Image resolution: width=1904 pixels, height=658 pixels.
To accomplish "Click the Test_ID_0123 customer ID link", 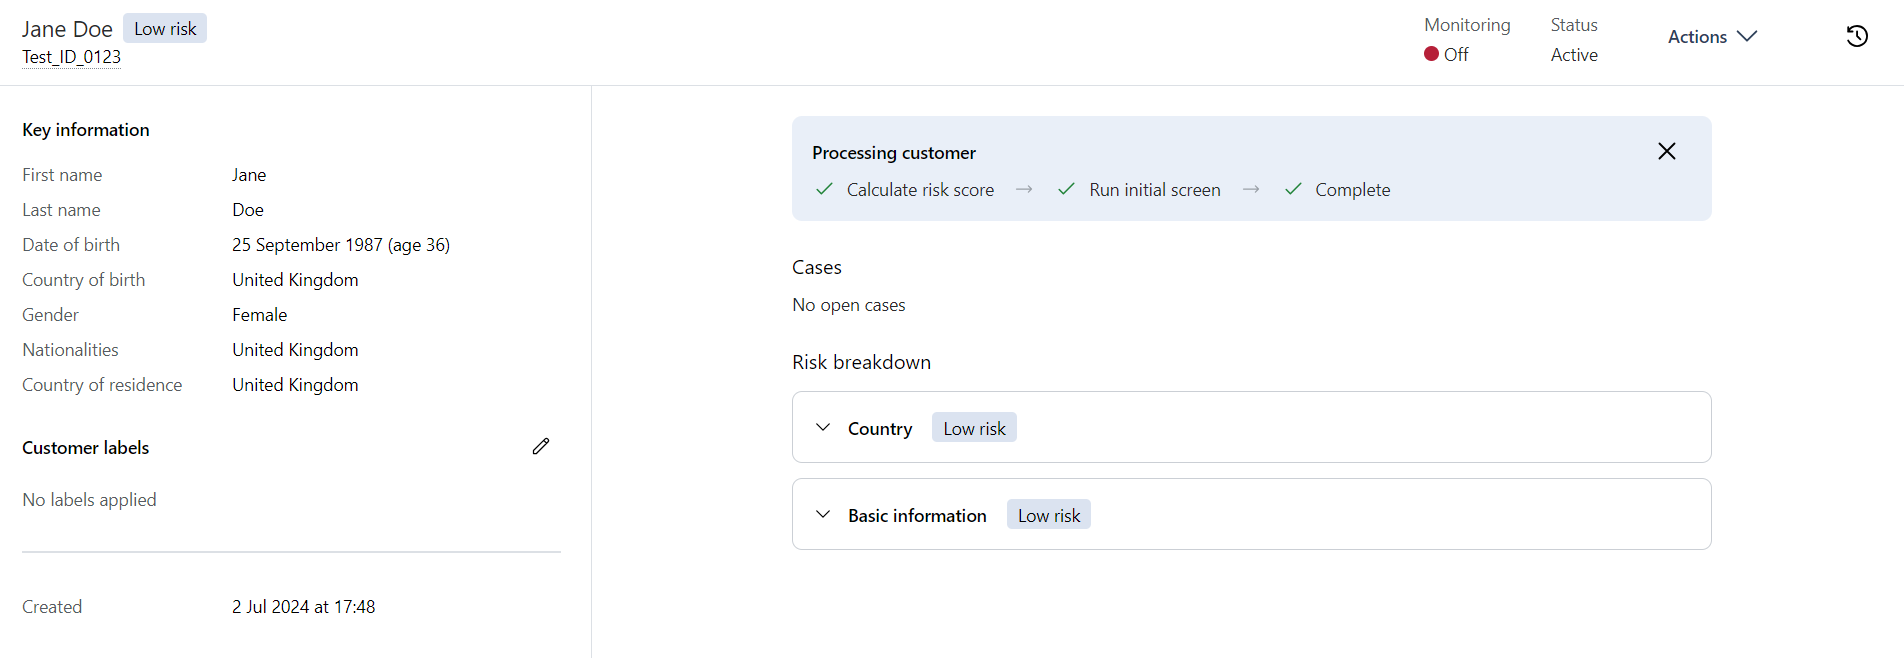I will (71, 57).
